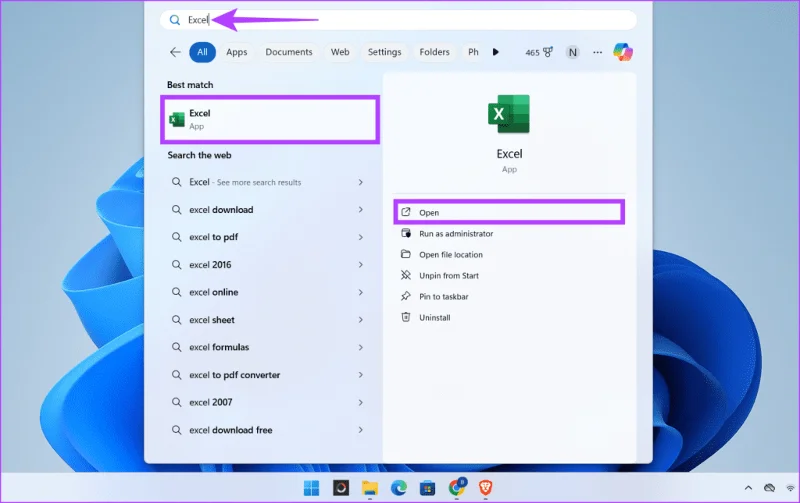Image resolution: width=800 pixels, height=503 pixels.
Task: Select the 'excel to pdf converter' suggestion
Action: pos(268,375)
